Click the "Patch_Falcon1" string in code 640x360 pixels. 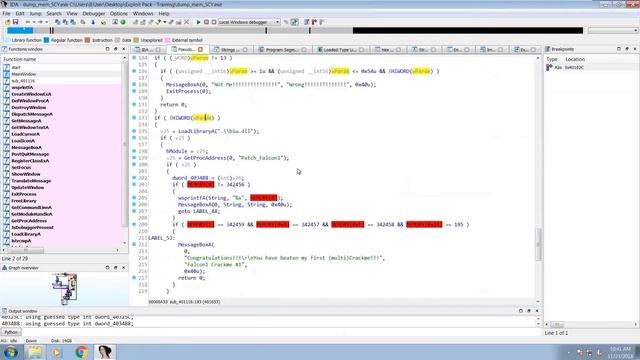[261, 158]
